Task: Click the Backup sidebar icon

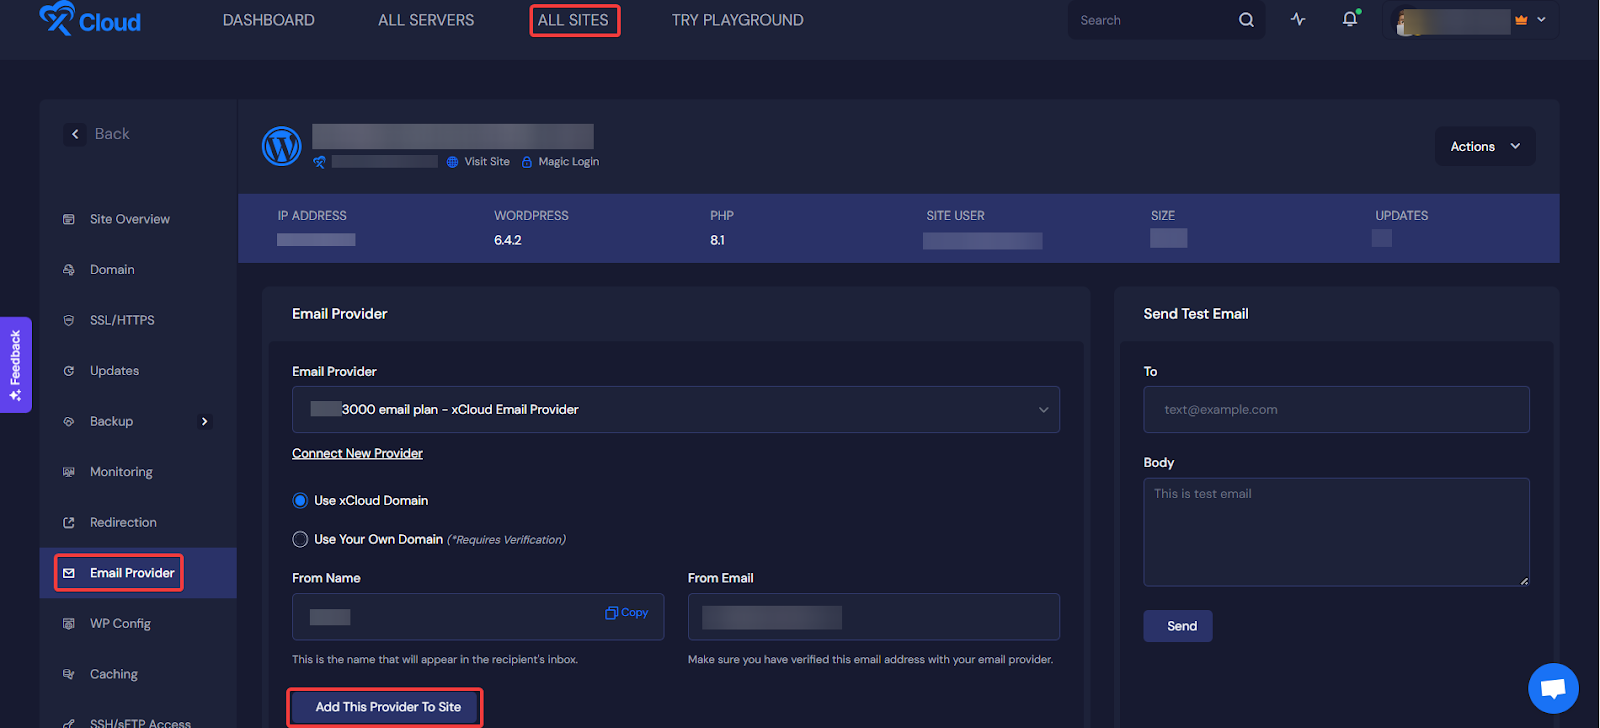Action: click(x=69, y=422)
